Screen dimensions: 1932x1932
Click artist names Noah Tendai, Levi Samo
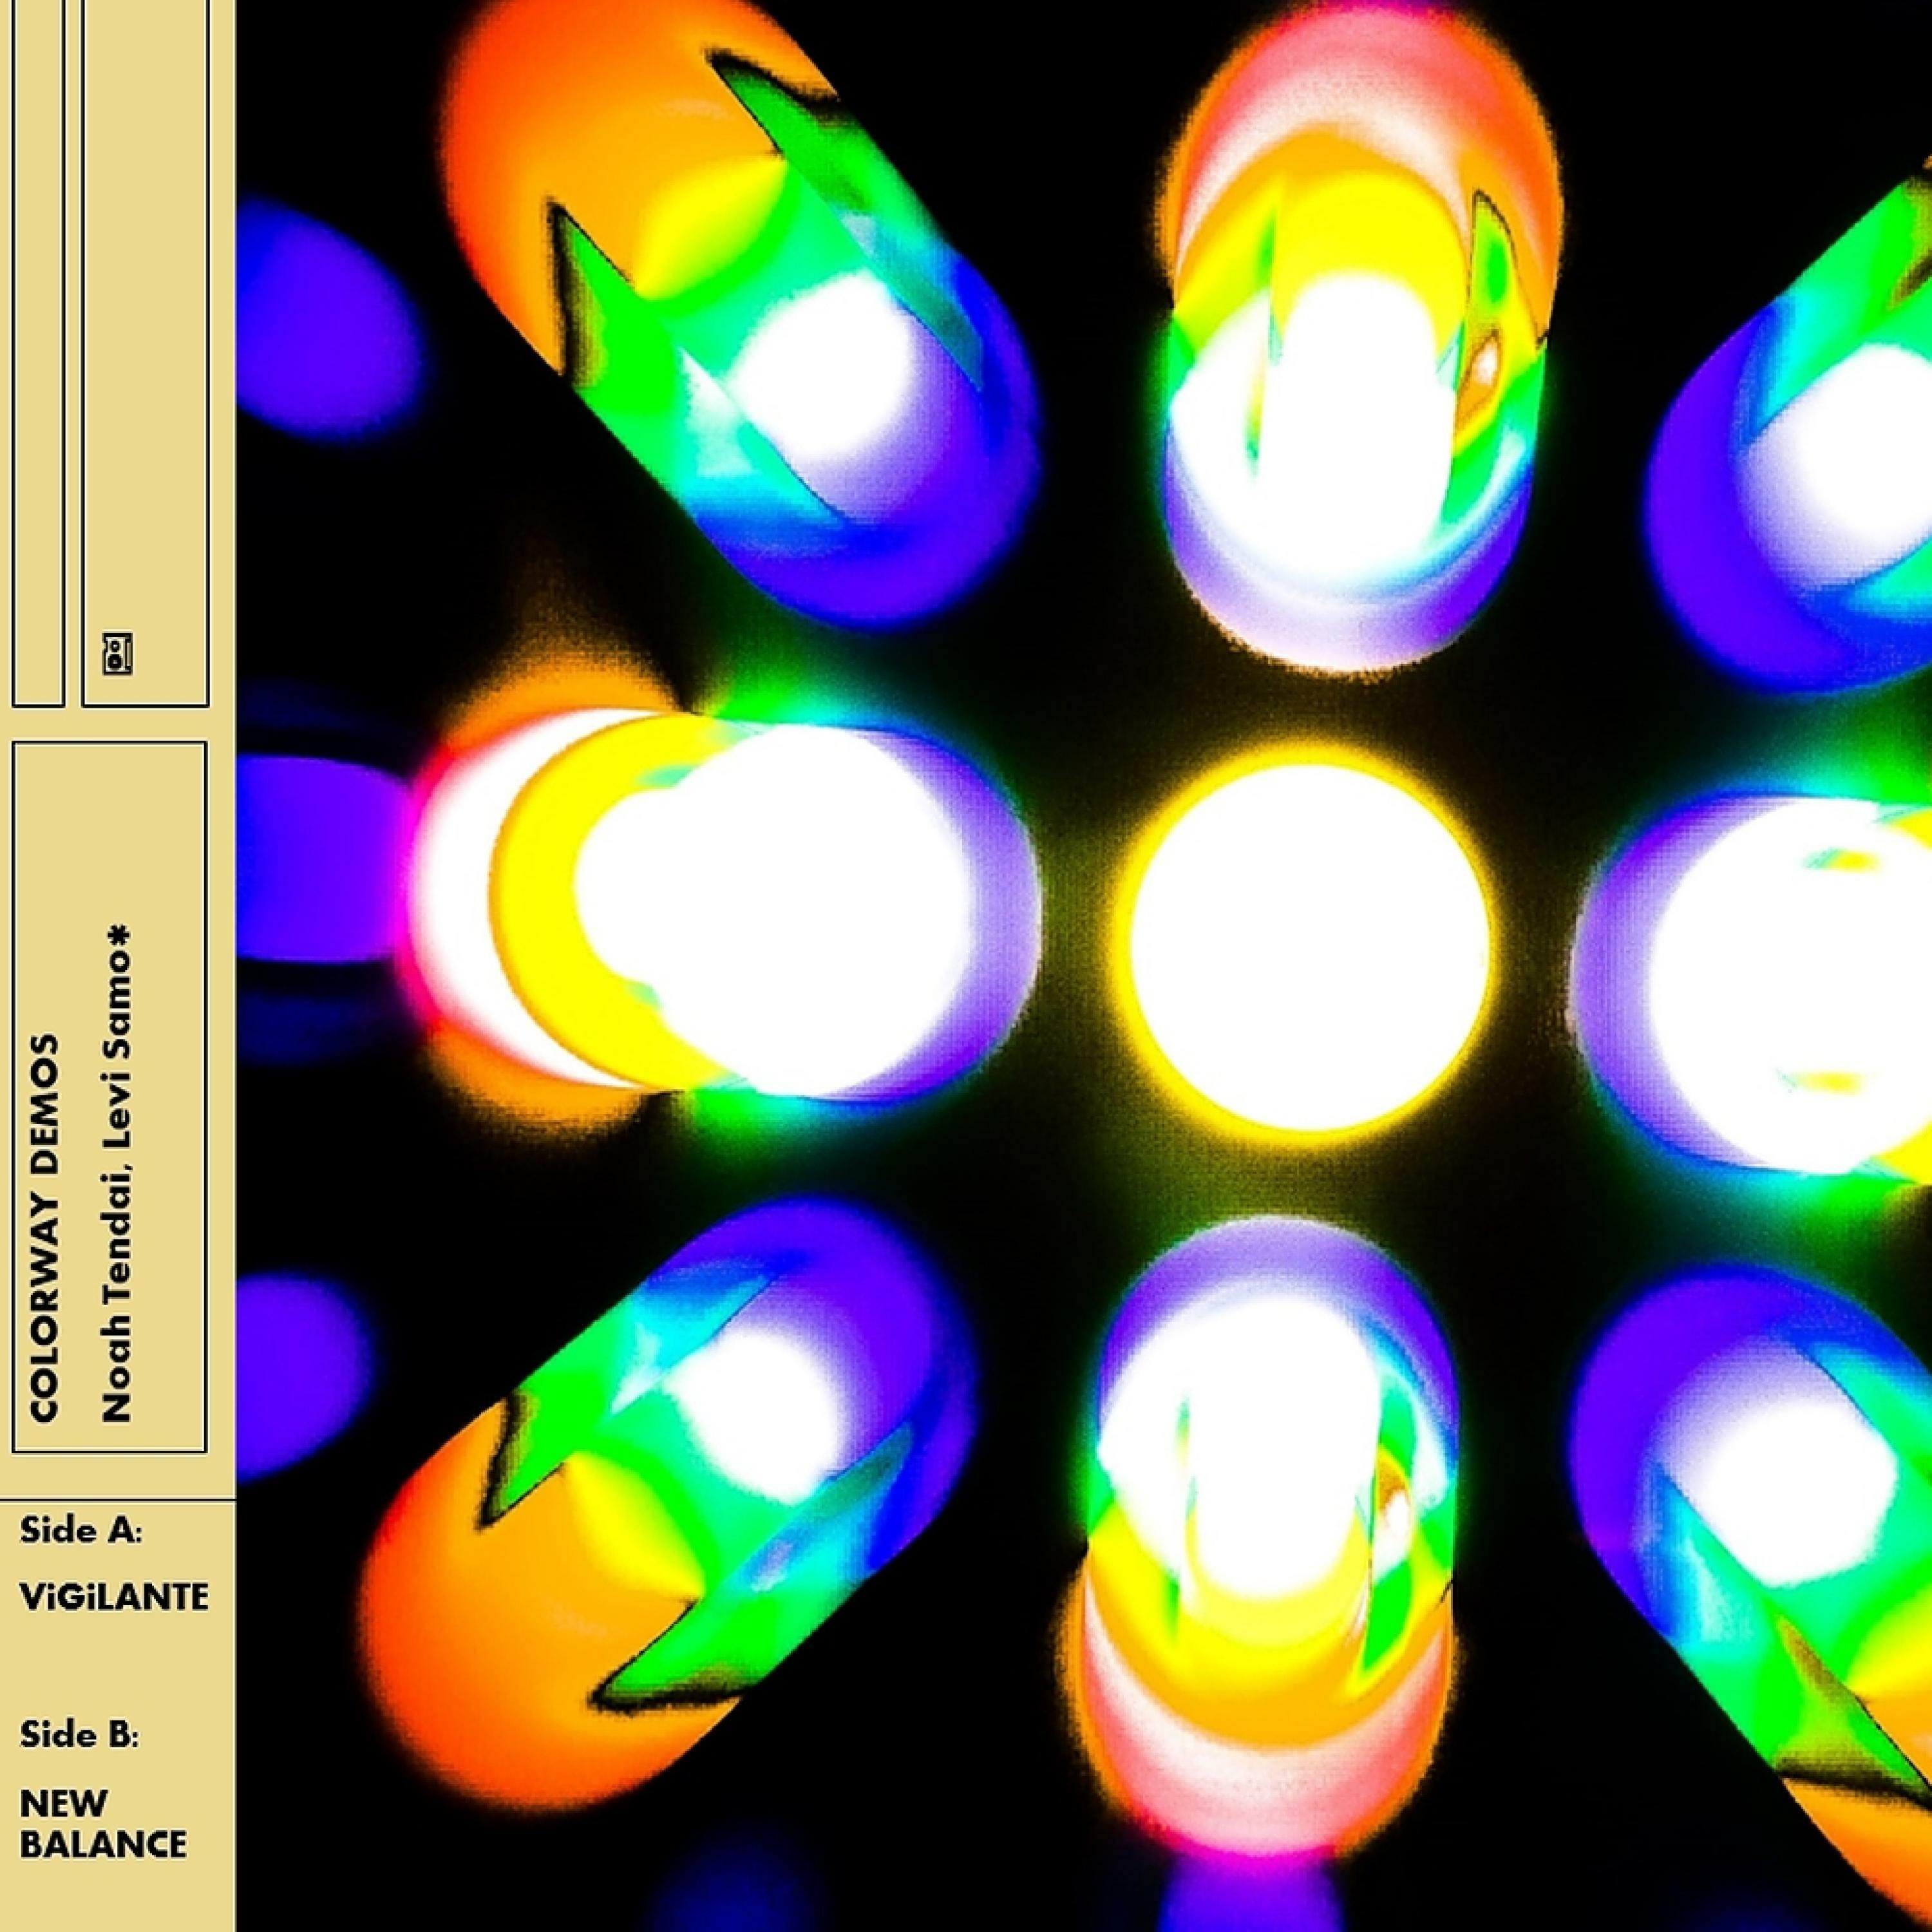pos(117,1190)
